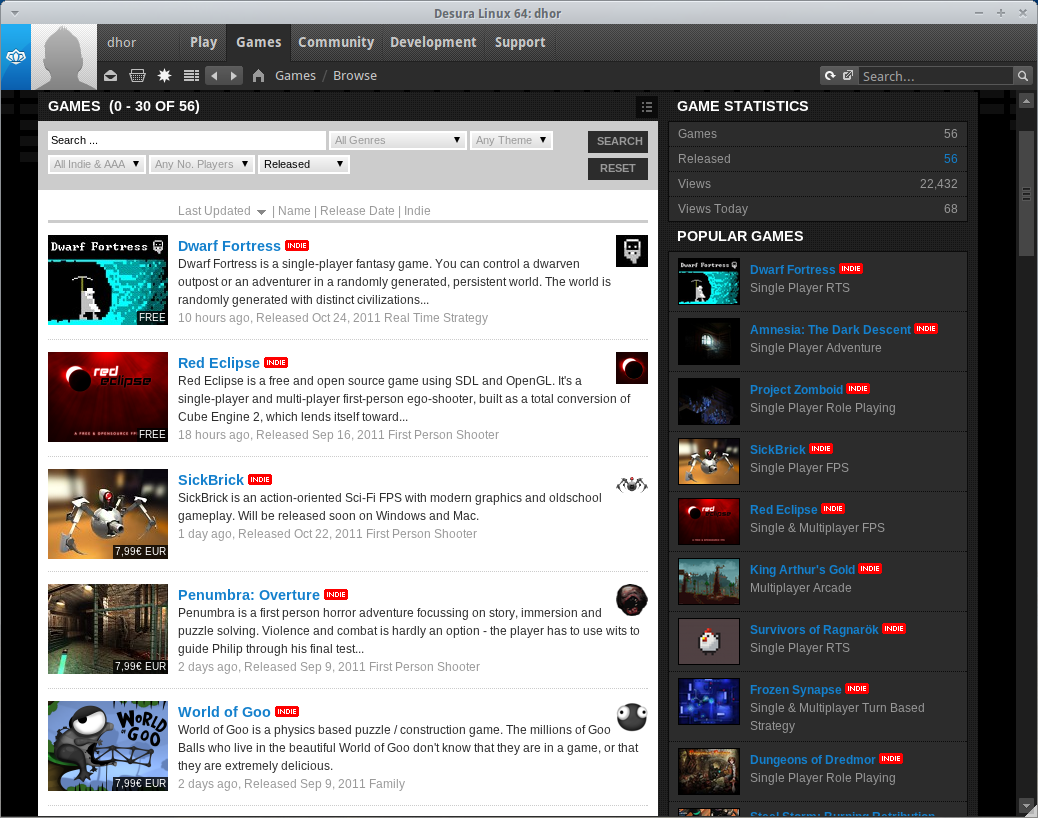Click the starburst updates icon
This screenshot has height=818, width=1038.
164,75
